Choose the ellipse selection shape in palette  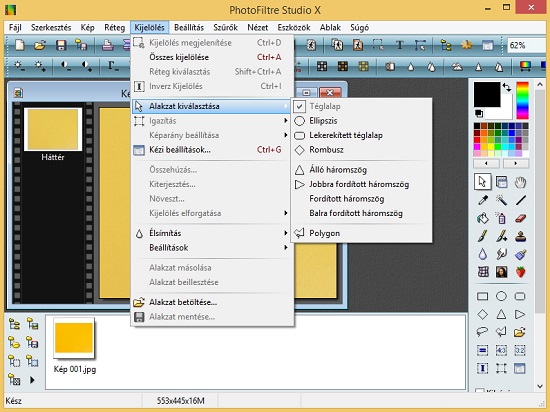(x=501, y=296)
